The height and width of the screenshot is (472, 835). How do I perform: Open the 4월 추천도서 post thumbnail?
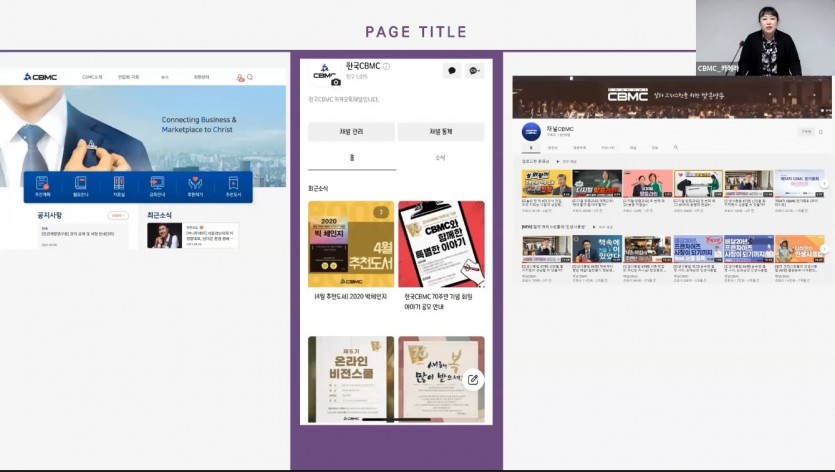(351, 244)
